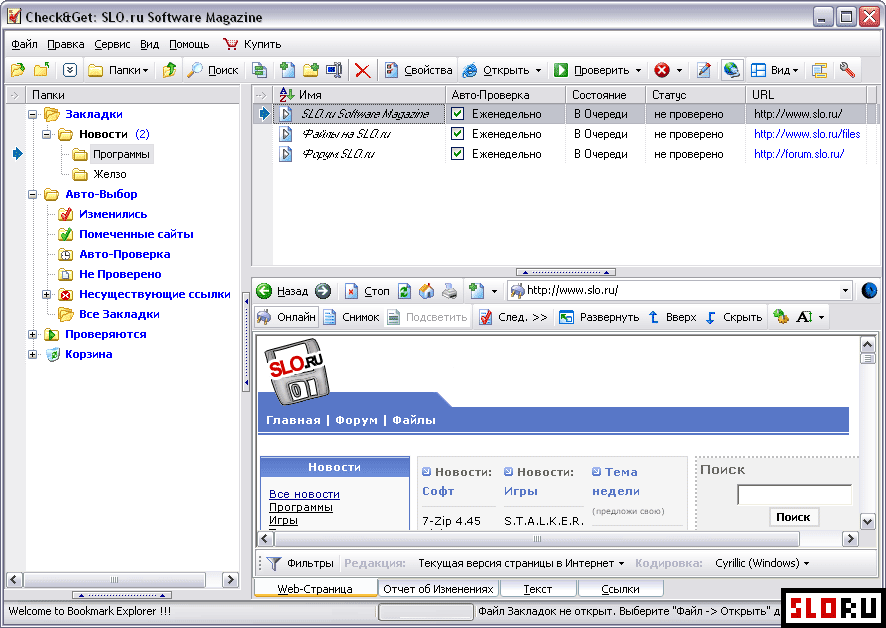Click the new folder-with-arrow icon beside open file
This screenshot has width=886, height=628.
pos(42,70)
